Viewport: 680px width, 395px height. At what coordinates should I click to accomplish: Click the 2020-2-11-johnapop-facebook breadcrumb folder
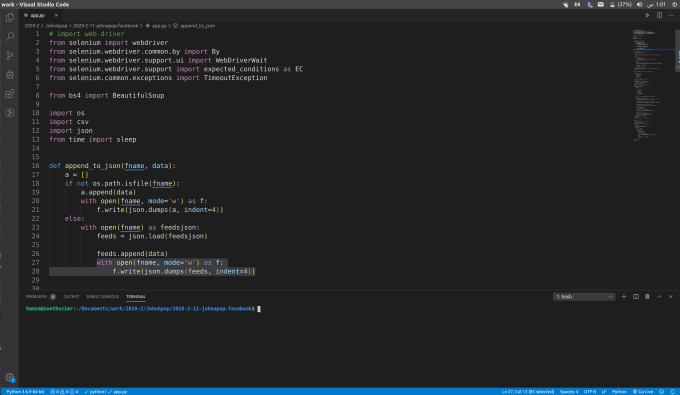[x=105, y=26]
